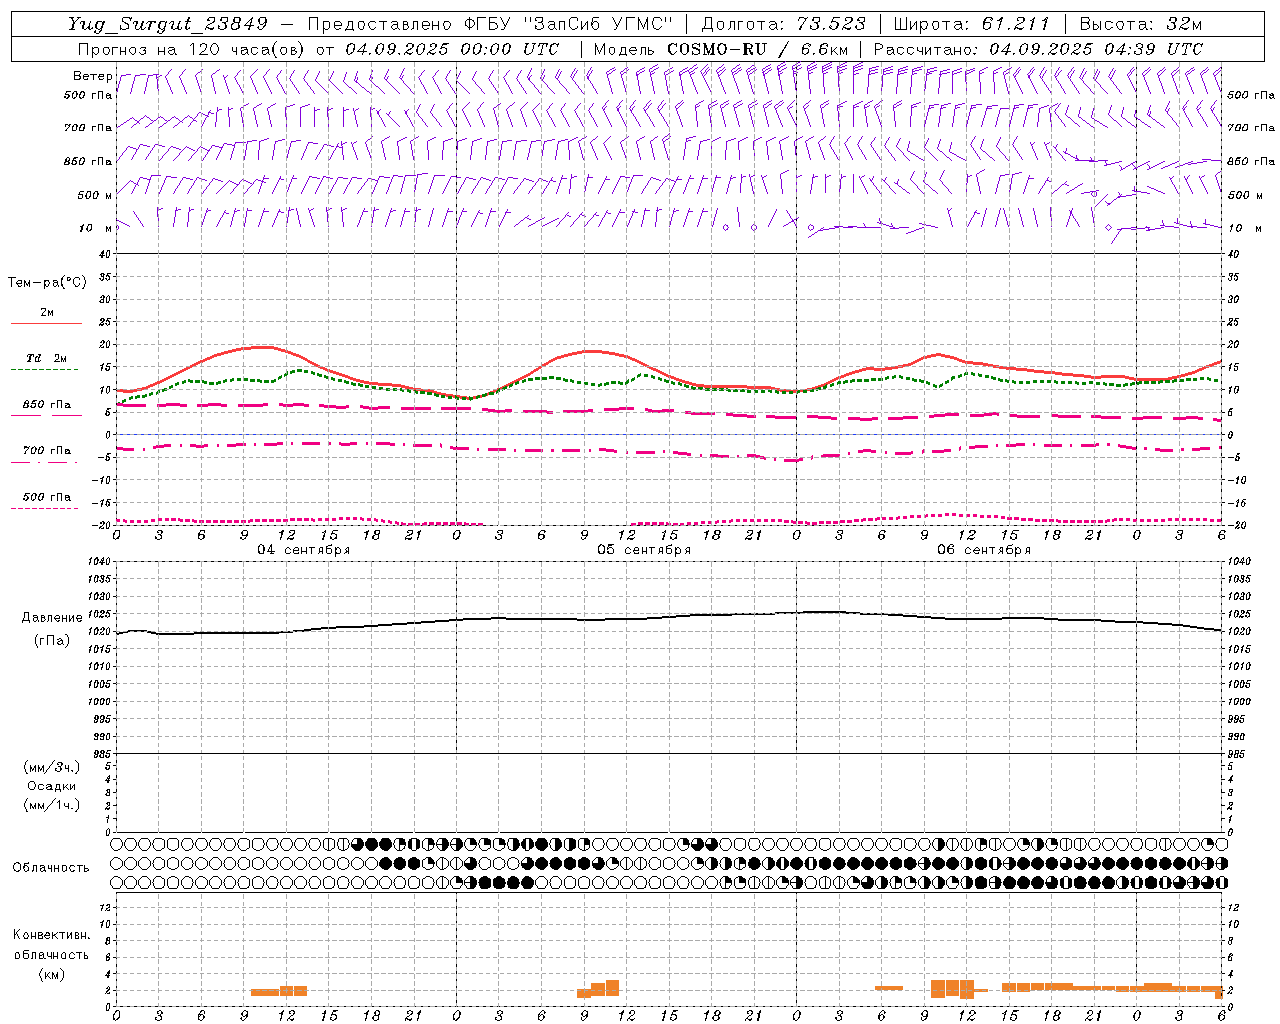This screenshot has height=1024, width=1280.
Task: Click the 04 сентября date label
Action: click(304, 550)
